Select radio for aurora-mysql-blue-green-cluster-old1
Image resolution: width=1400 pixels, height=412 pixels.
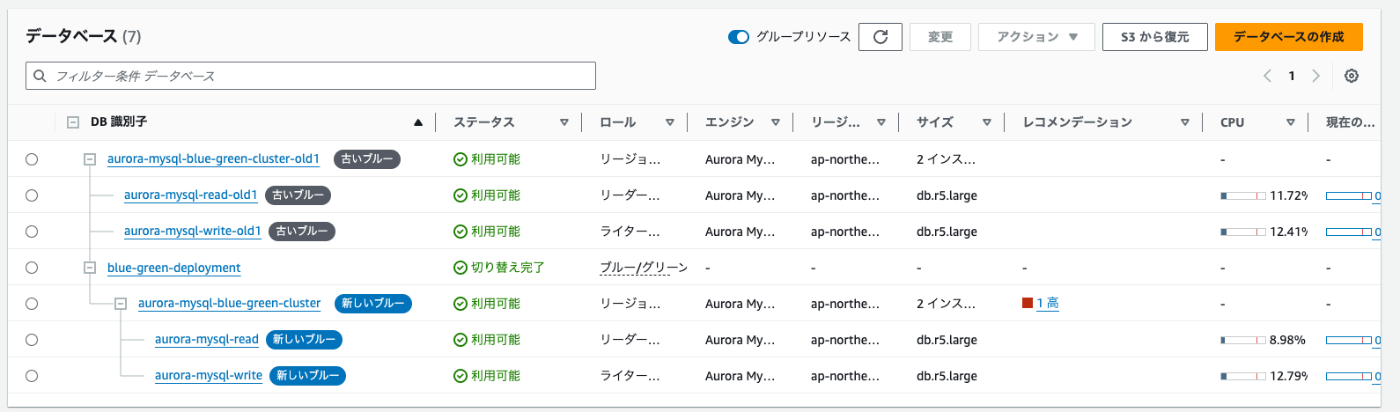[32, 159]
